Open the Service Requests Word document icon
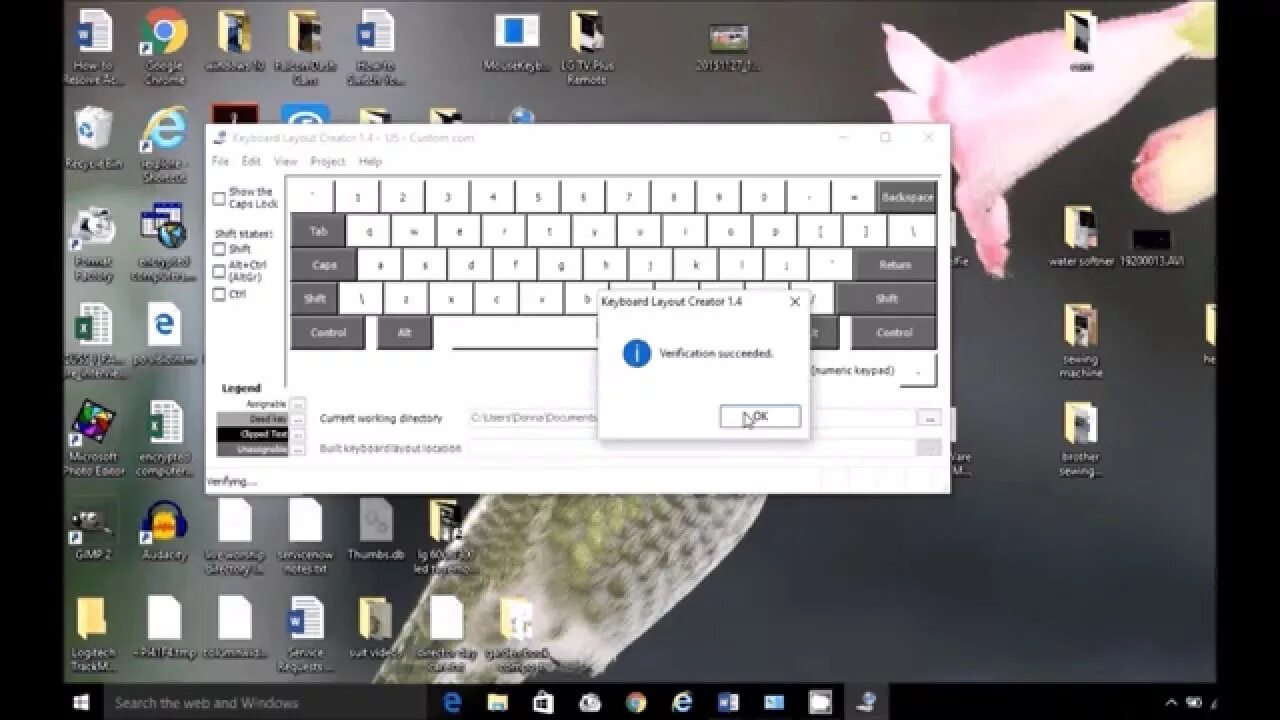Image resolution: width=1280 pixels, height=720 pixels. 305,634
